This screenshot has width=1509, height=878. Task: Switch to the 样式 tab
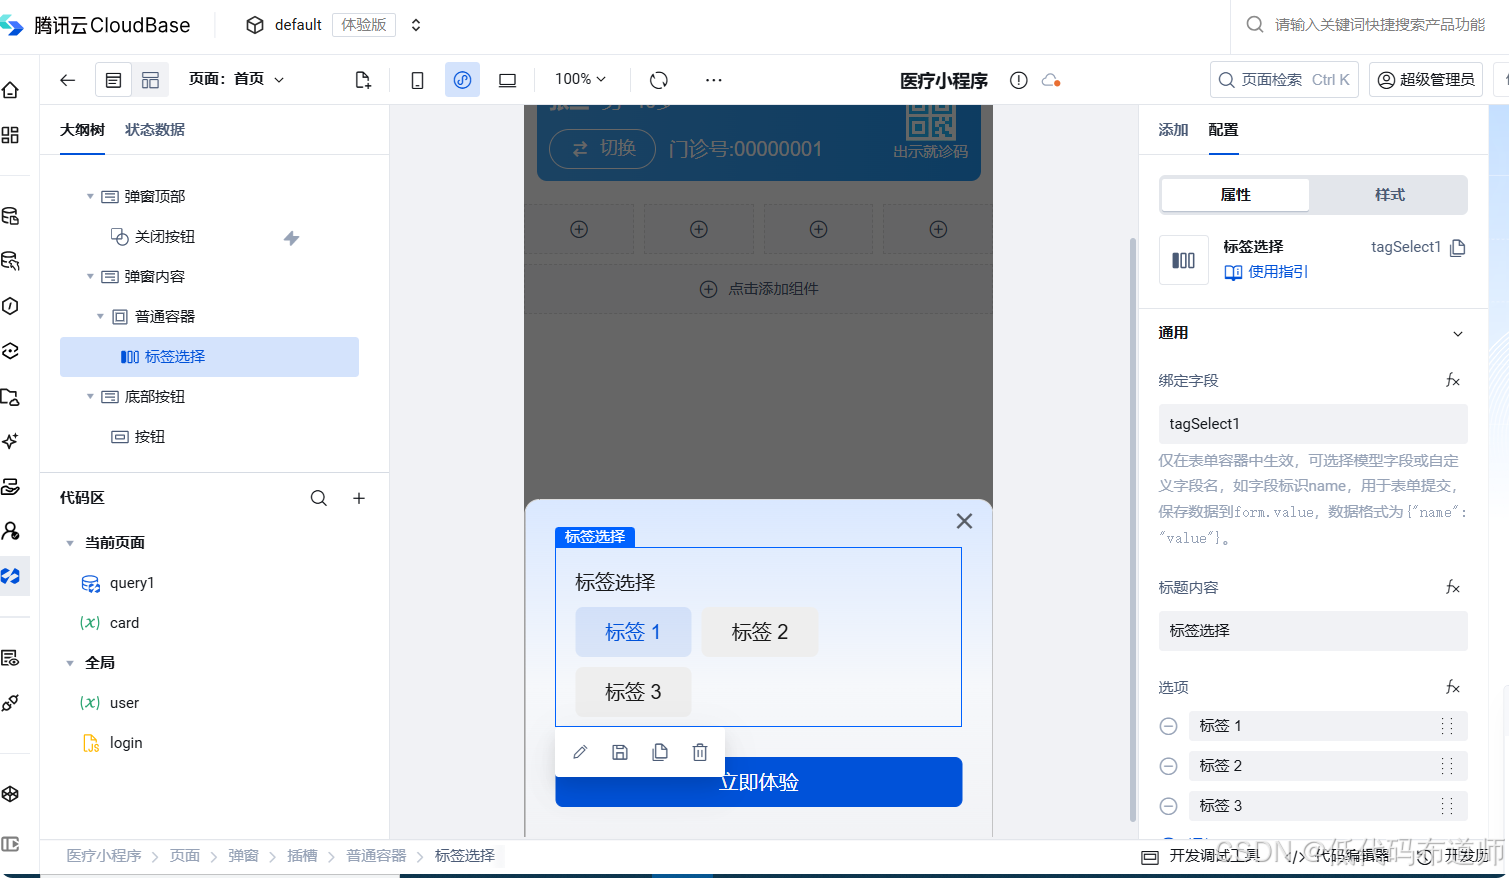[1390, 195]
